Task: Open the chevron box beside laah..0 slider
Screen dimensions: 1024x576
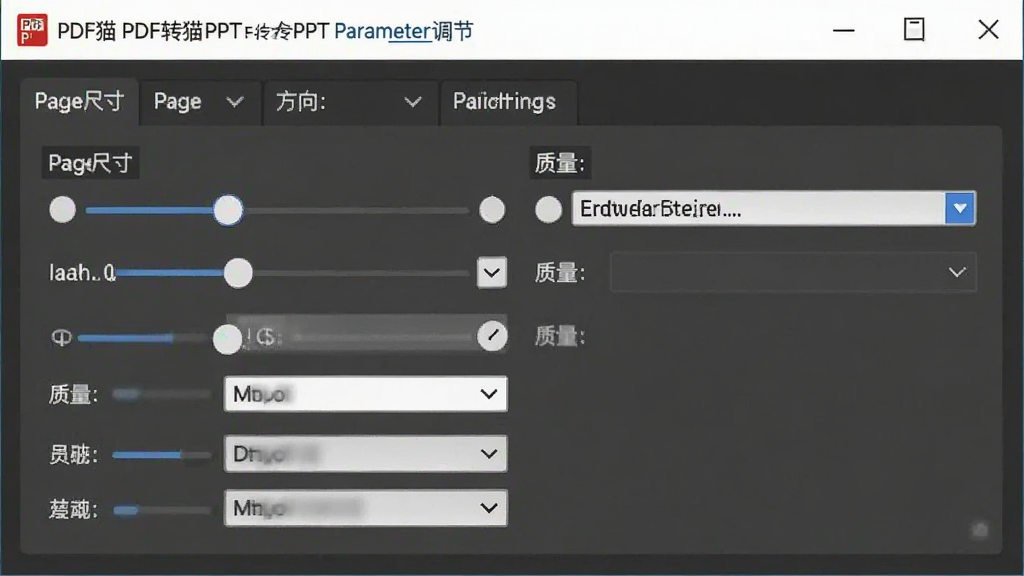Action: coord(492,272)
